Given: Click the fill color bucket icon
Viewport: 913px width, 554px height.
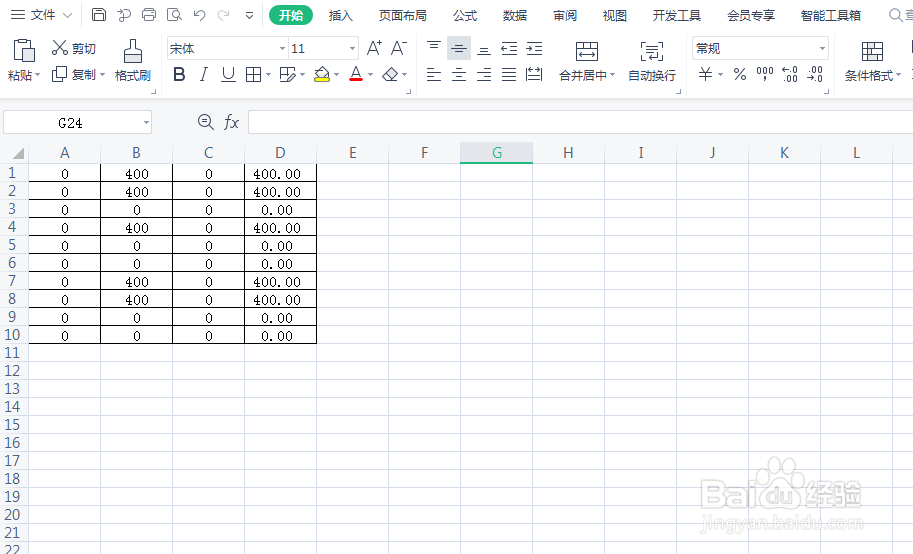Looking at the screenshot, I should [321, 75].
